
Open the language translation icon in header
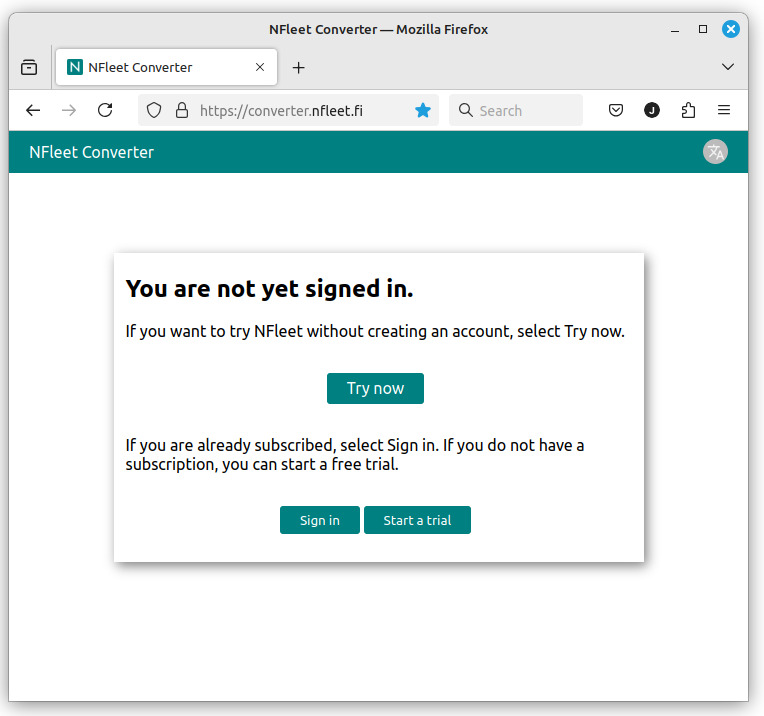[x=715, y=152]
